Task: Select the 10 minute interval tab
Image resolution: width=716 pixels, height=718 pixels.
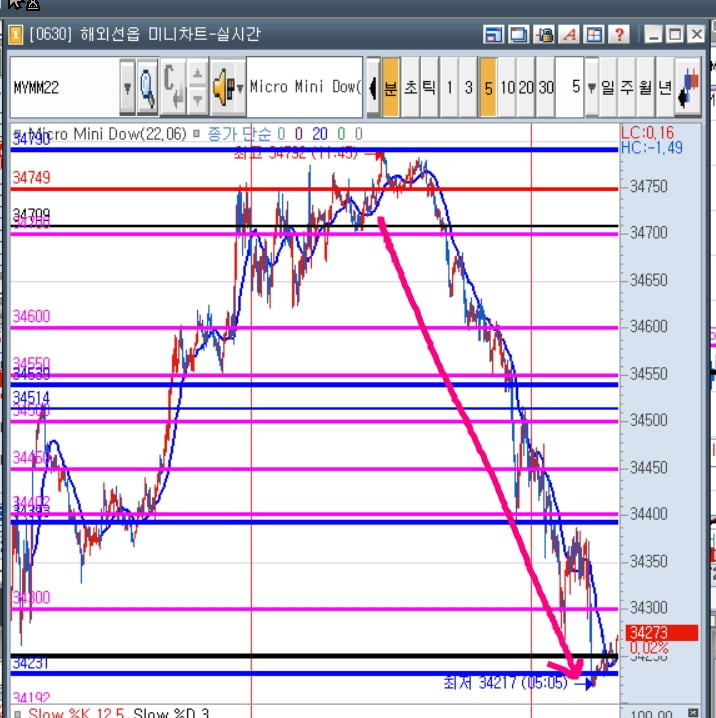Action: pyautogui.click(x=508, y=87)
